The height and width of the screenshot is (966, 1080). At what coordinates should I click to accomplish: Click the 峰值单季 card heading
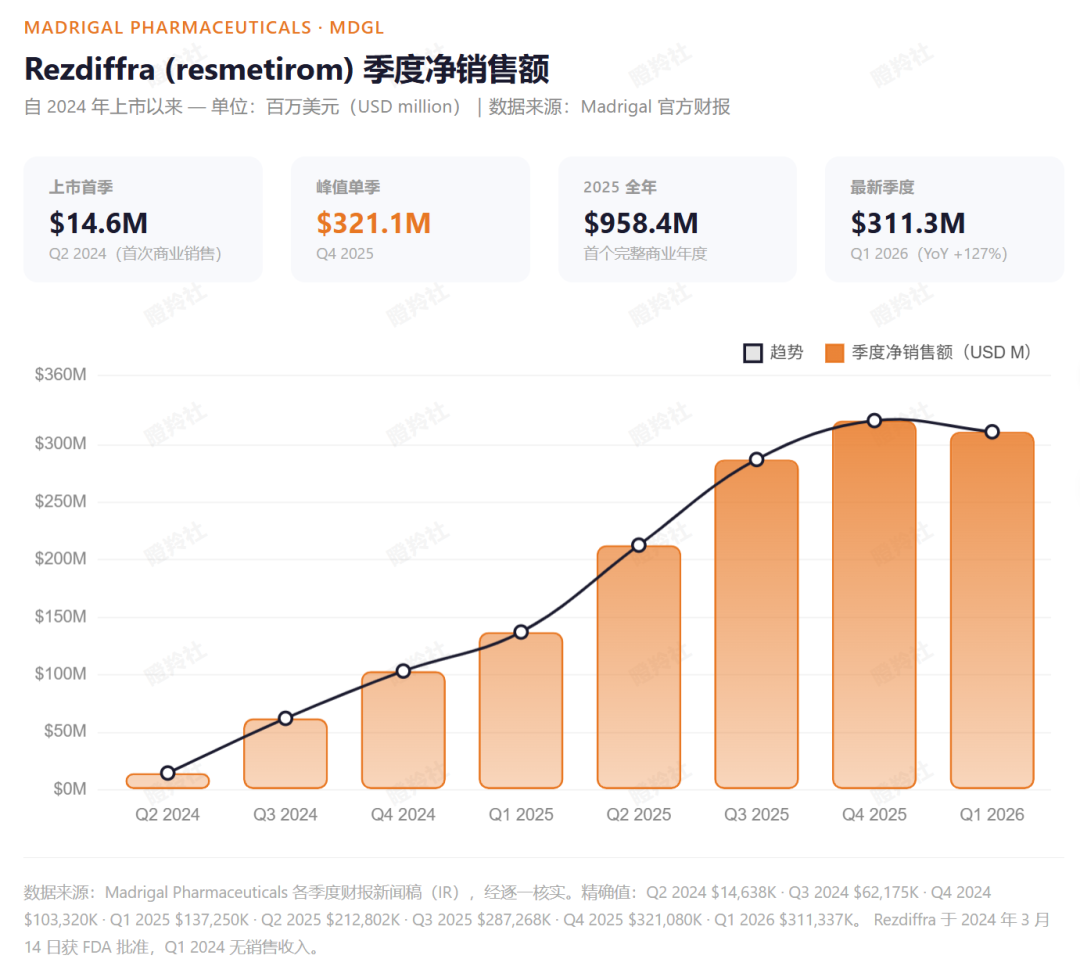tap(349, 187)
